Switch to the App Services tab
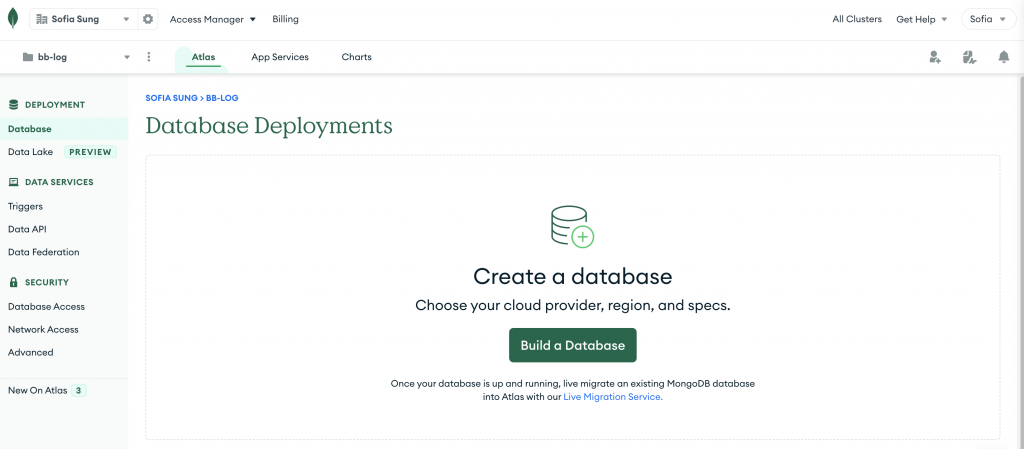 tap(280, 57)
